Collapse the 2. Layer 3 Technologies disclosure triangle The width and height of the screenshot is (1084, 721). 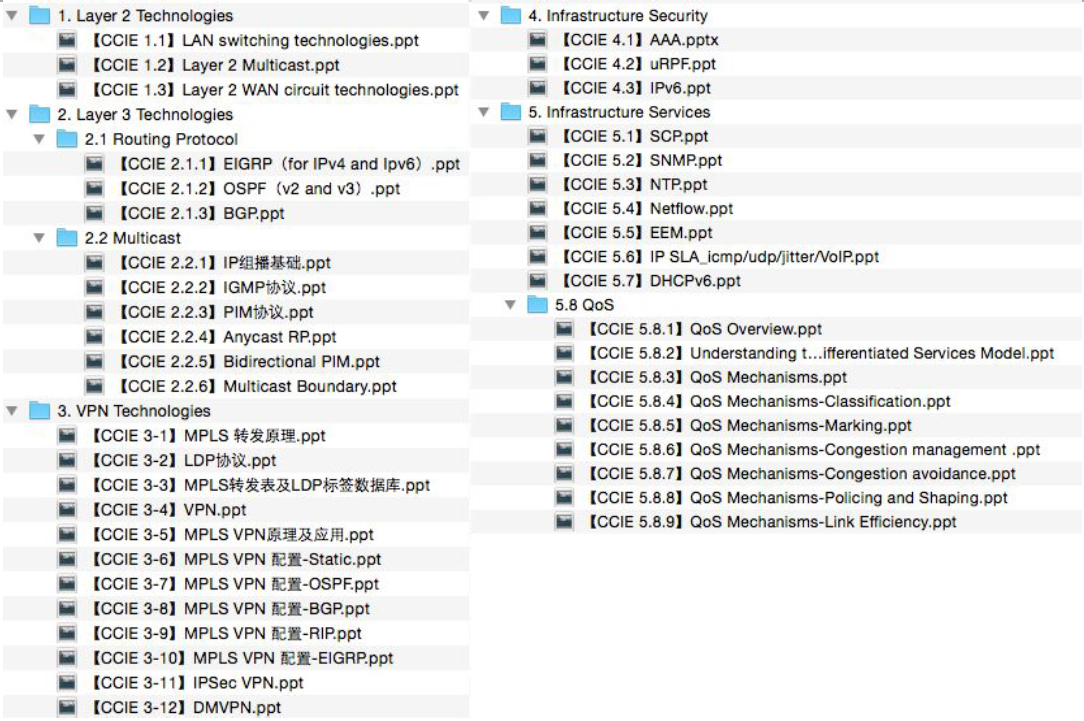[12, 114]
